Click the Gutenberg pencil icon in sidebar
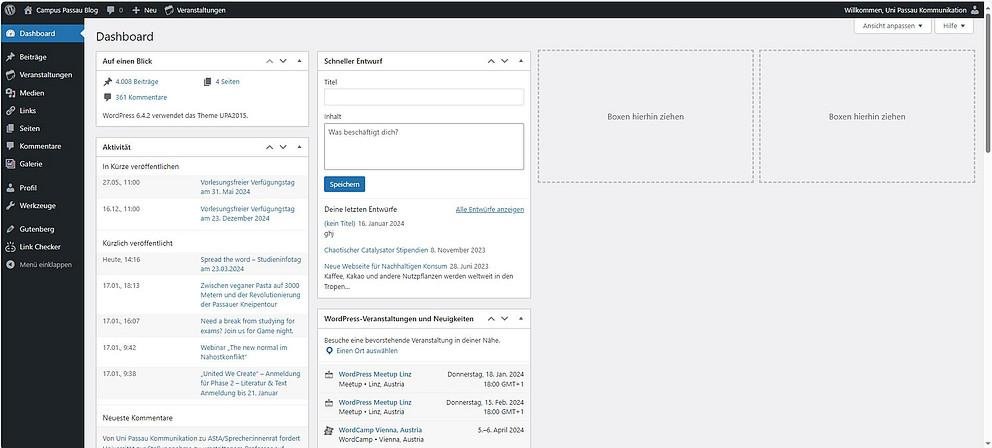This screenshot has height=448, width=992. (10, 229)
